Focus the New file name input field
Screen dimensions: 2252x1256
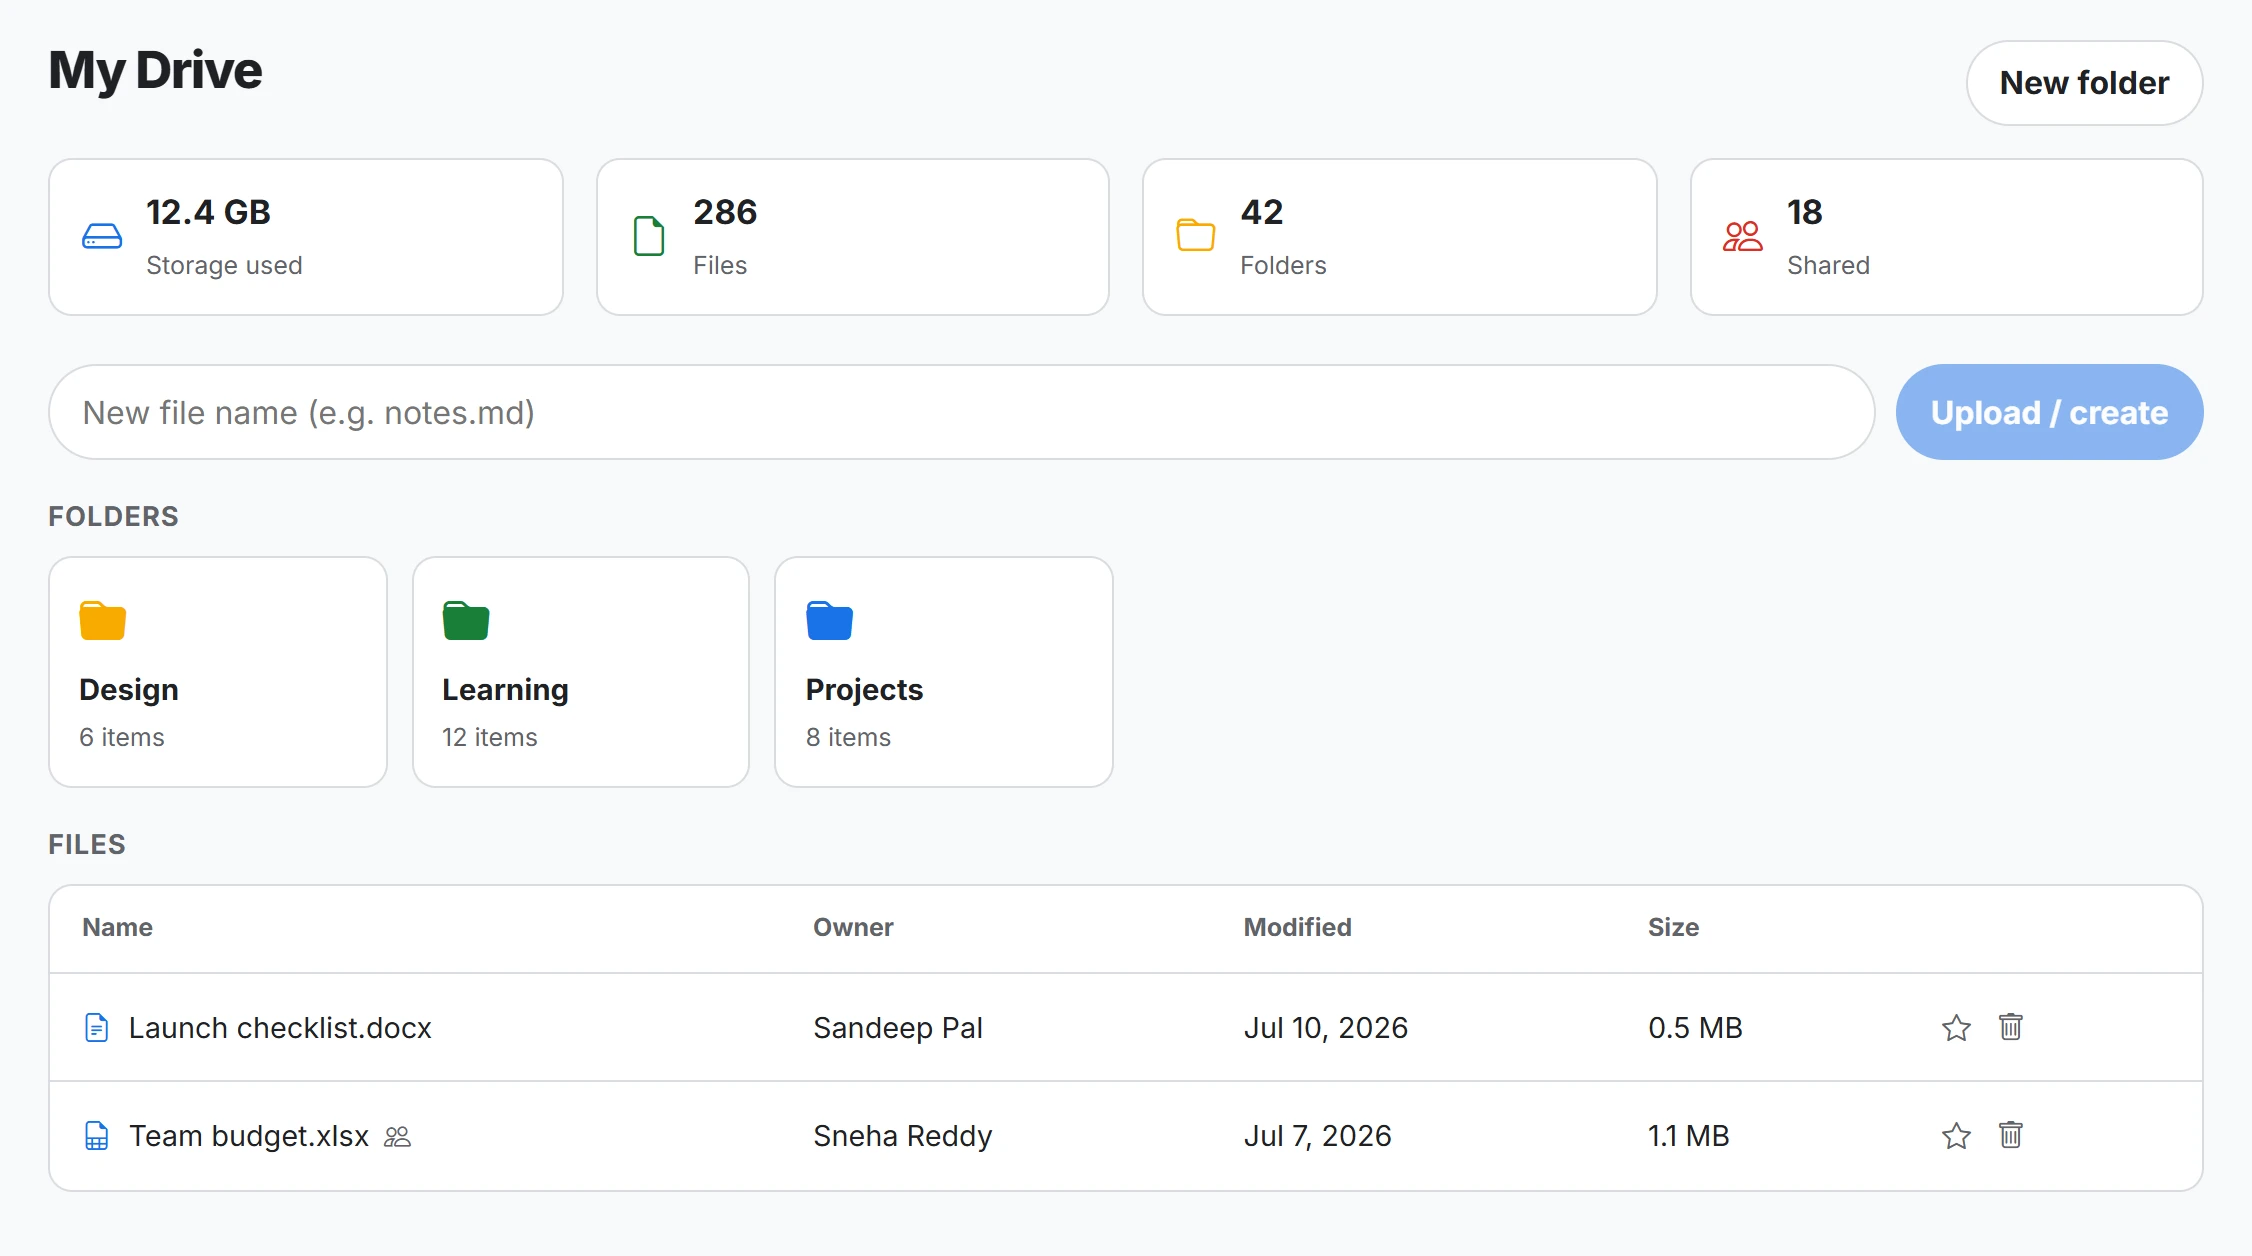pyautogui.click(x=961, y=412)
